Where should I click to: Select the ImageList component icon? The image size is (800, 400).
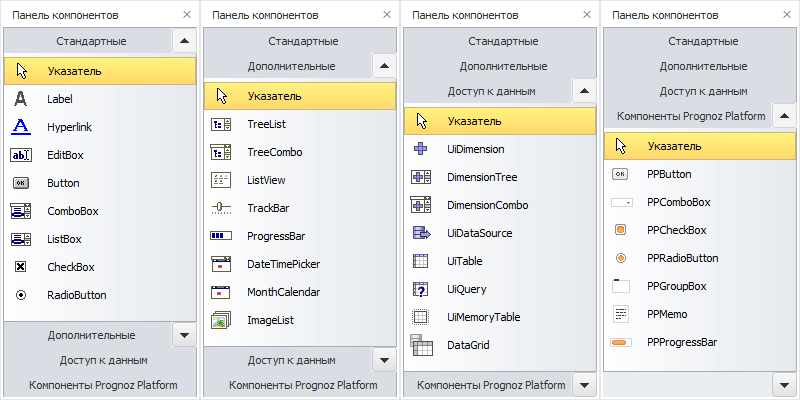click(221, 320)
